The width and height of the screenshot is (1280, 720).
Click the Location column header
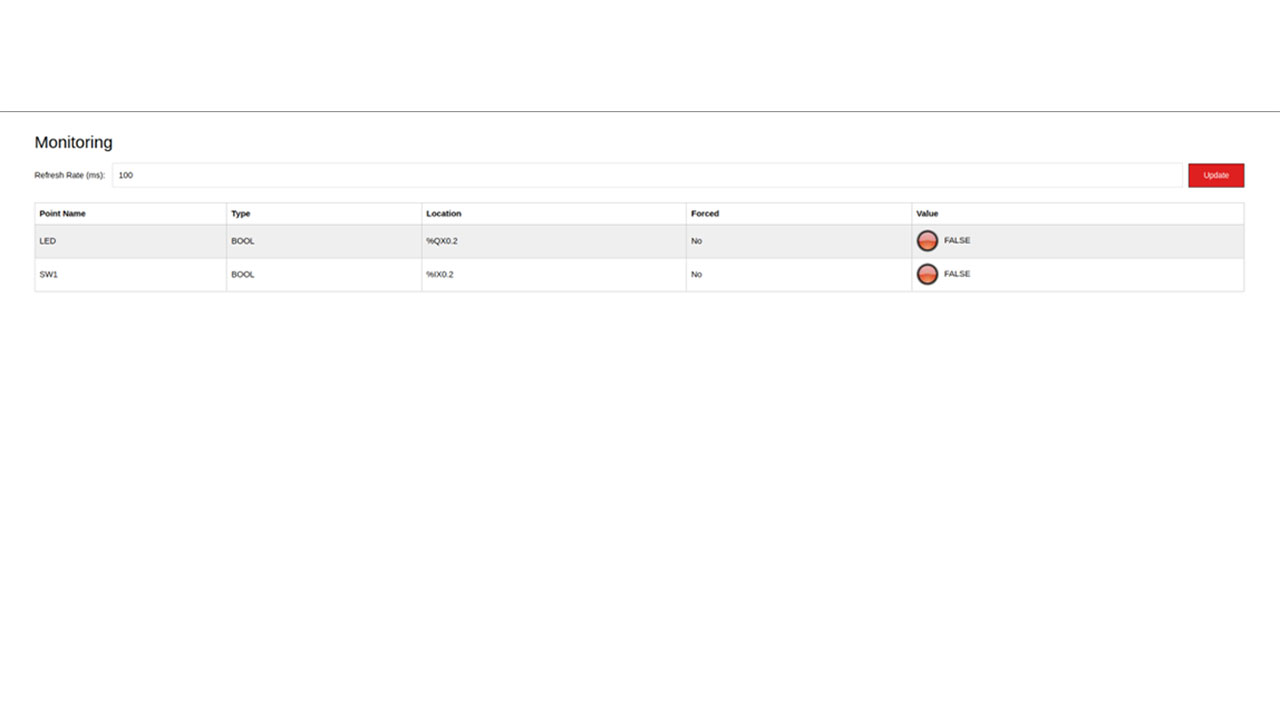(443, 213)
